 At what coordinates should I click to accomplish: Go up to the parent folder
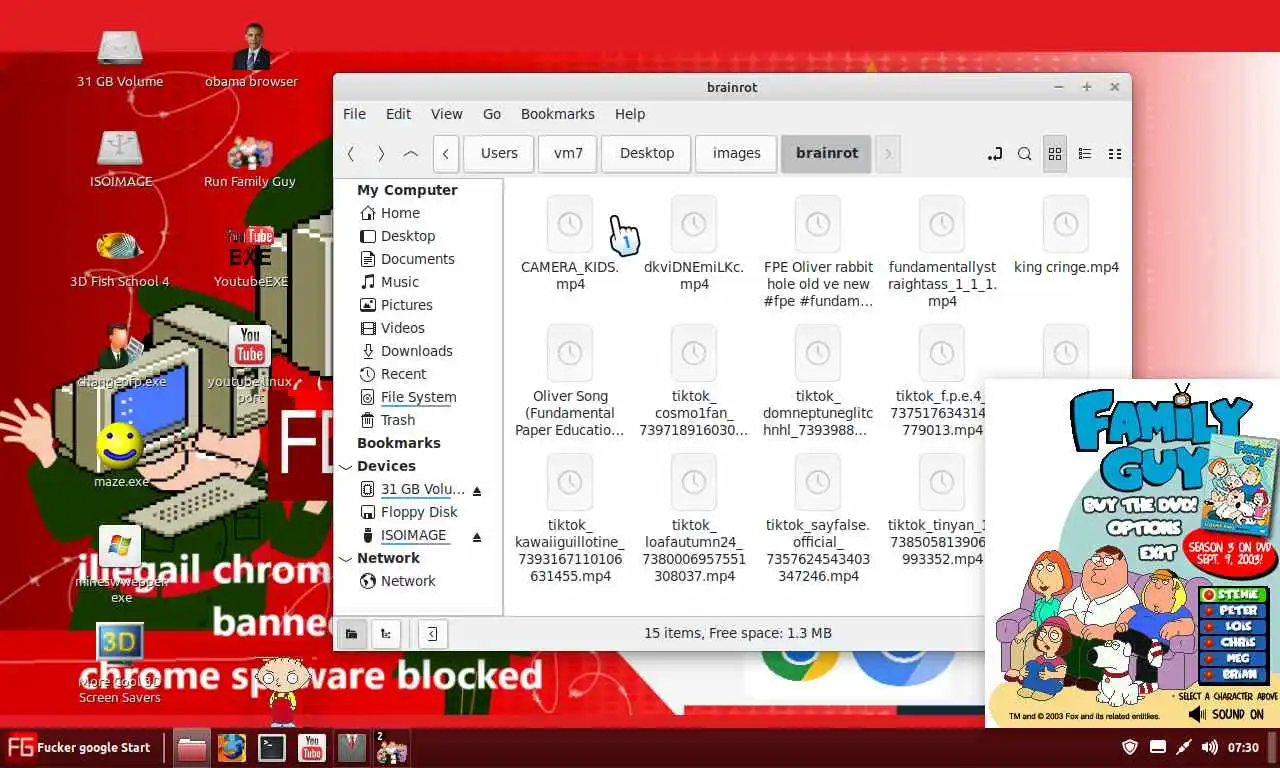coord(411,154)
